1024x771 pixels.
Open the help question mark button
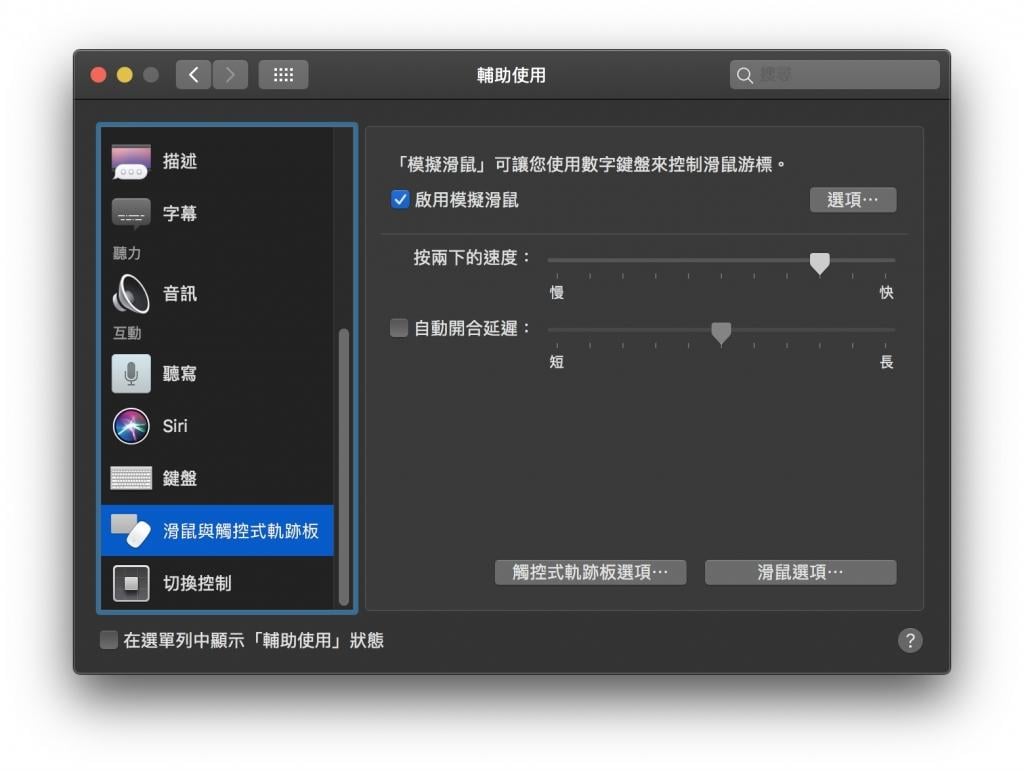pos(910,640)
